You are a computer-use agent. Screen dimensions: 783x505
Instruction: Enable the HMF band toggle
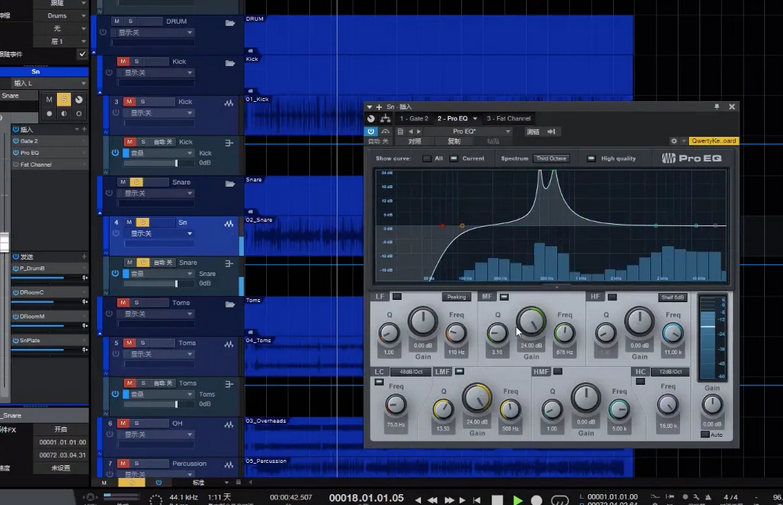[x=558, y=372]
